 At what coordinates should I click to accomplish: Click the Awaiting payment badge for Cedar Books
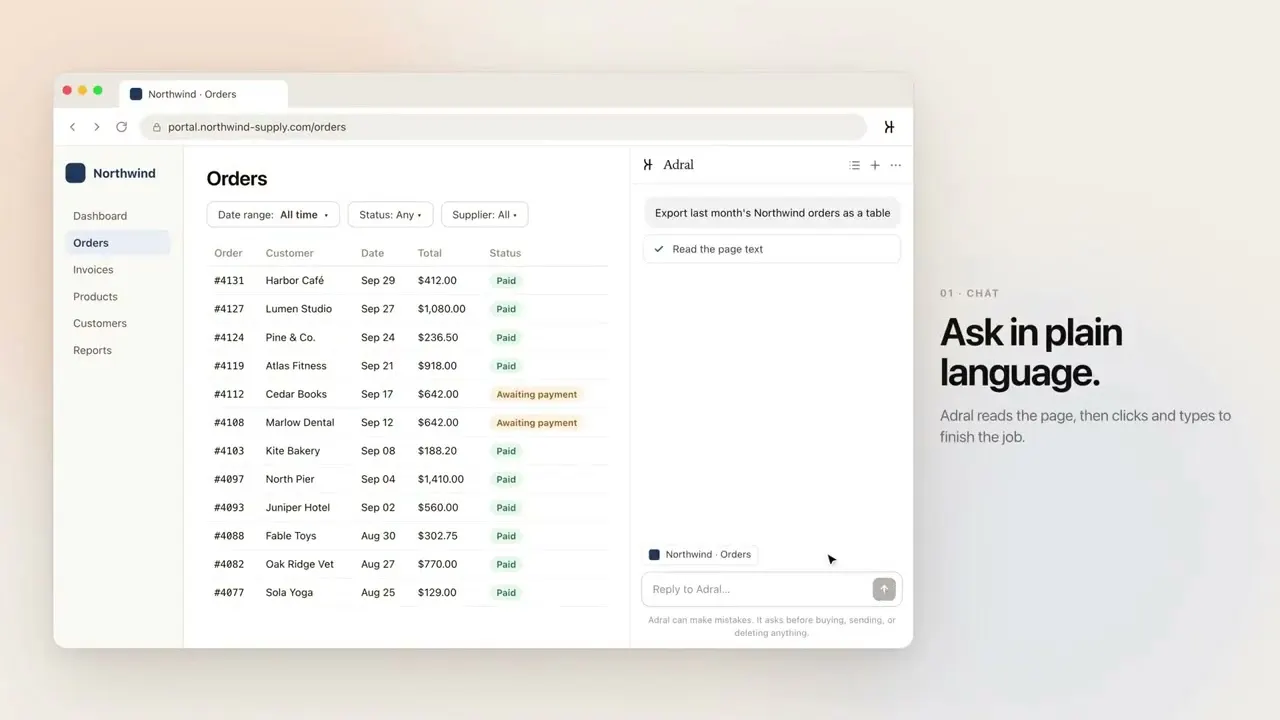tap(537, 394)
